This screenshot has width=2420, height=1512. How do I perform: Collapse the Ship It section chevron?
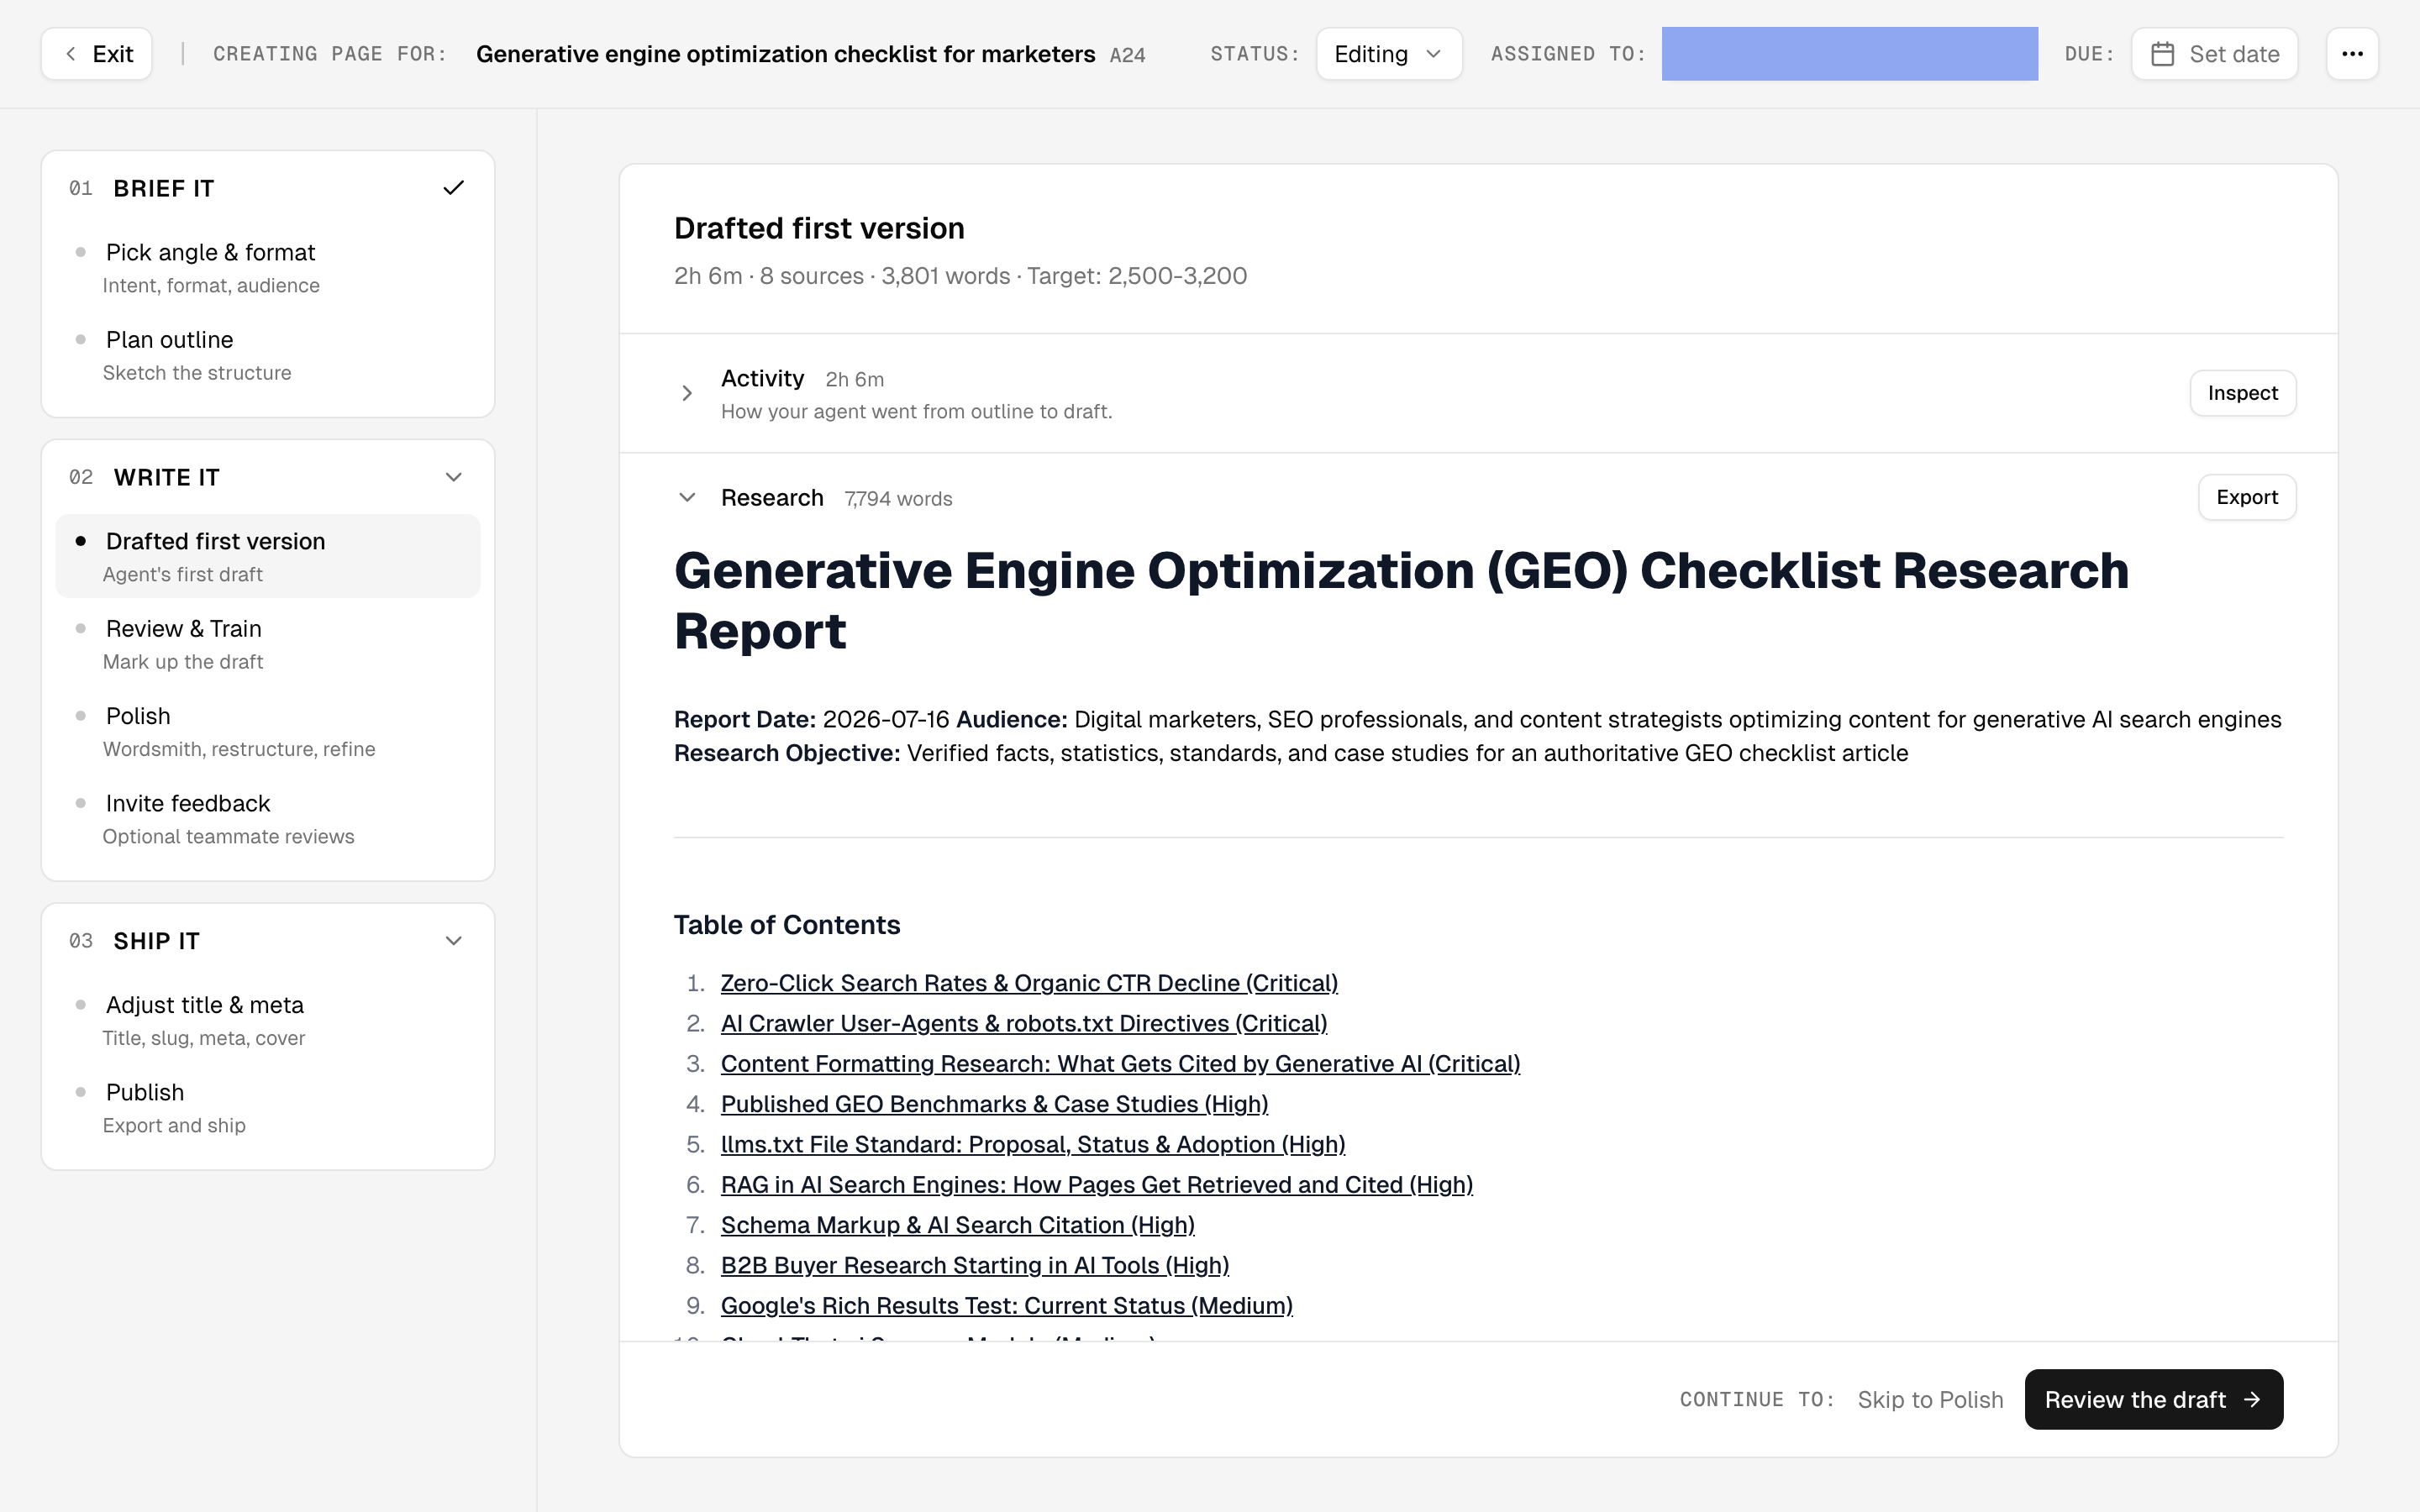(454, 941)
